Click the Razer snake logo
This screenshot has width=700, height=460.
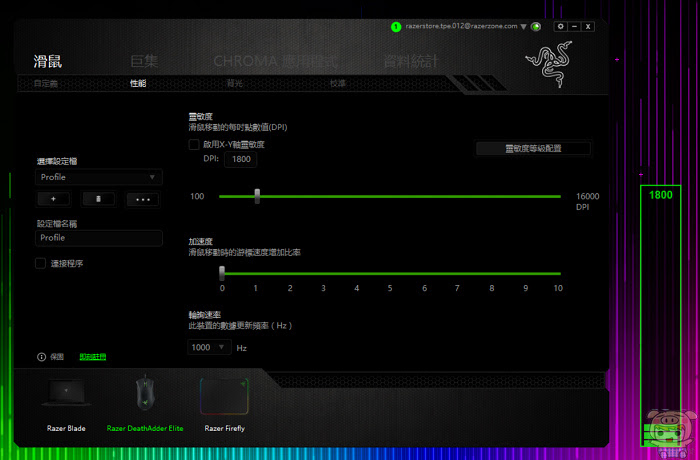coord(549,63)
